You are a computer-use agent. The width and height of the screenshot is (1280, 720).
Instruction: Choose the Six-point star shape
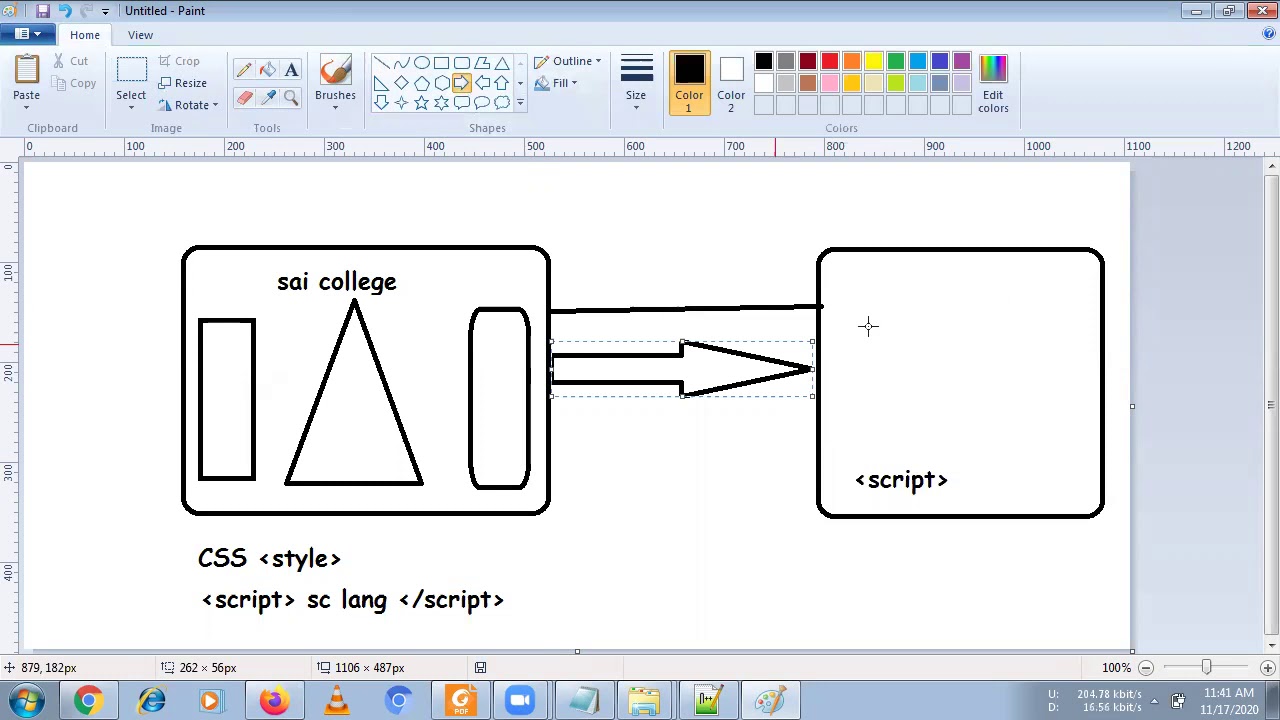[x=441, y=103]
